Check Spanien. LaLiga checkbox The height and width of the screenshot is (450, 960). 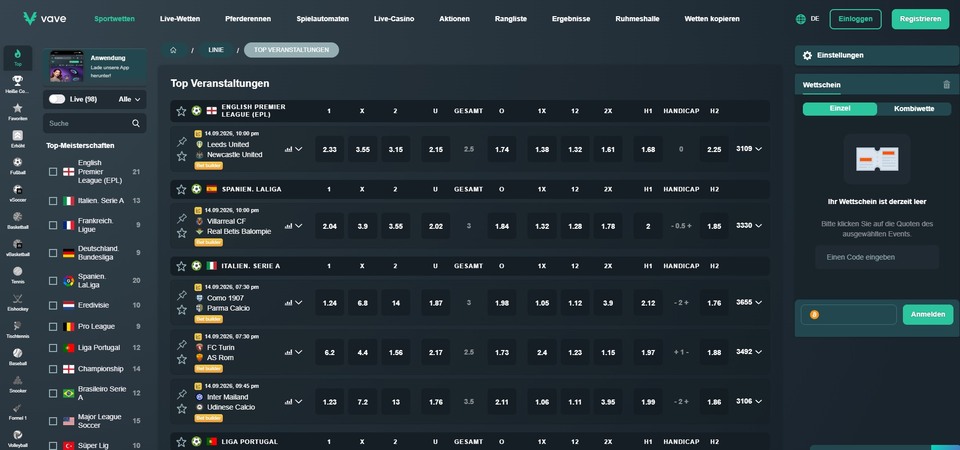53,281
